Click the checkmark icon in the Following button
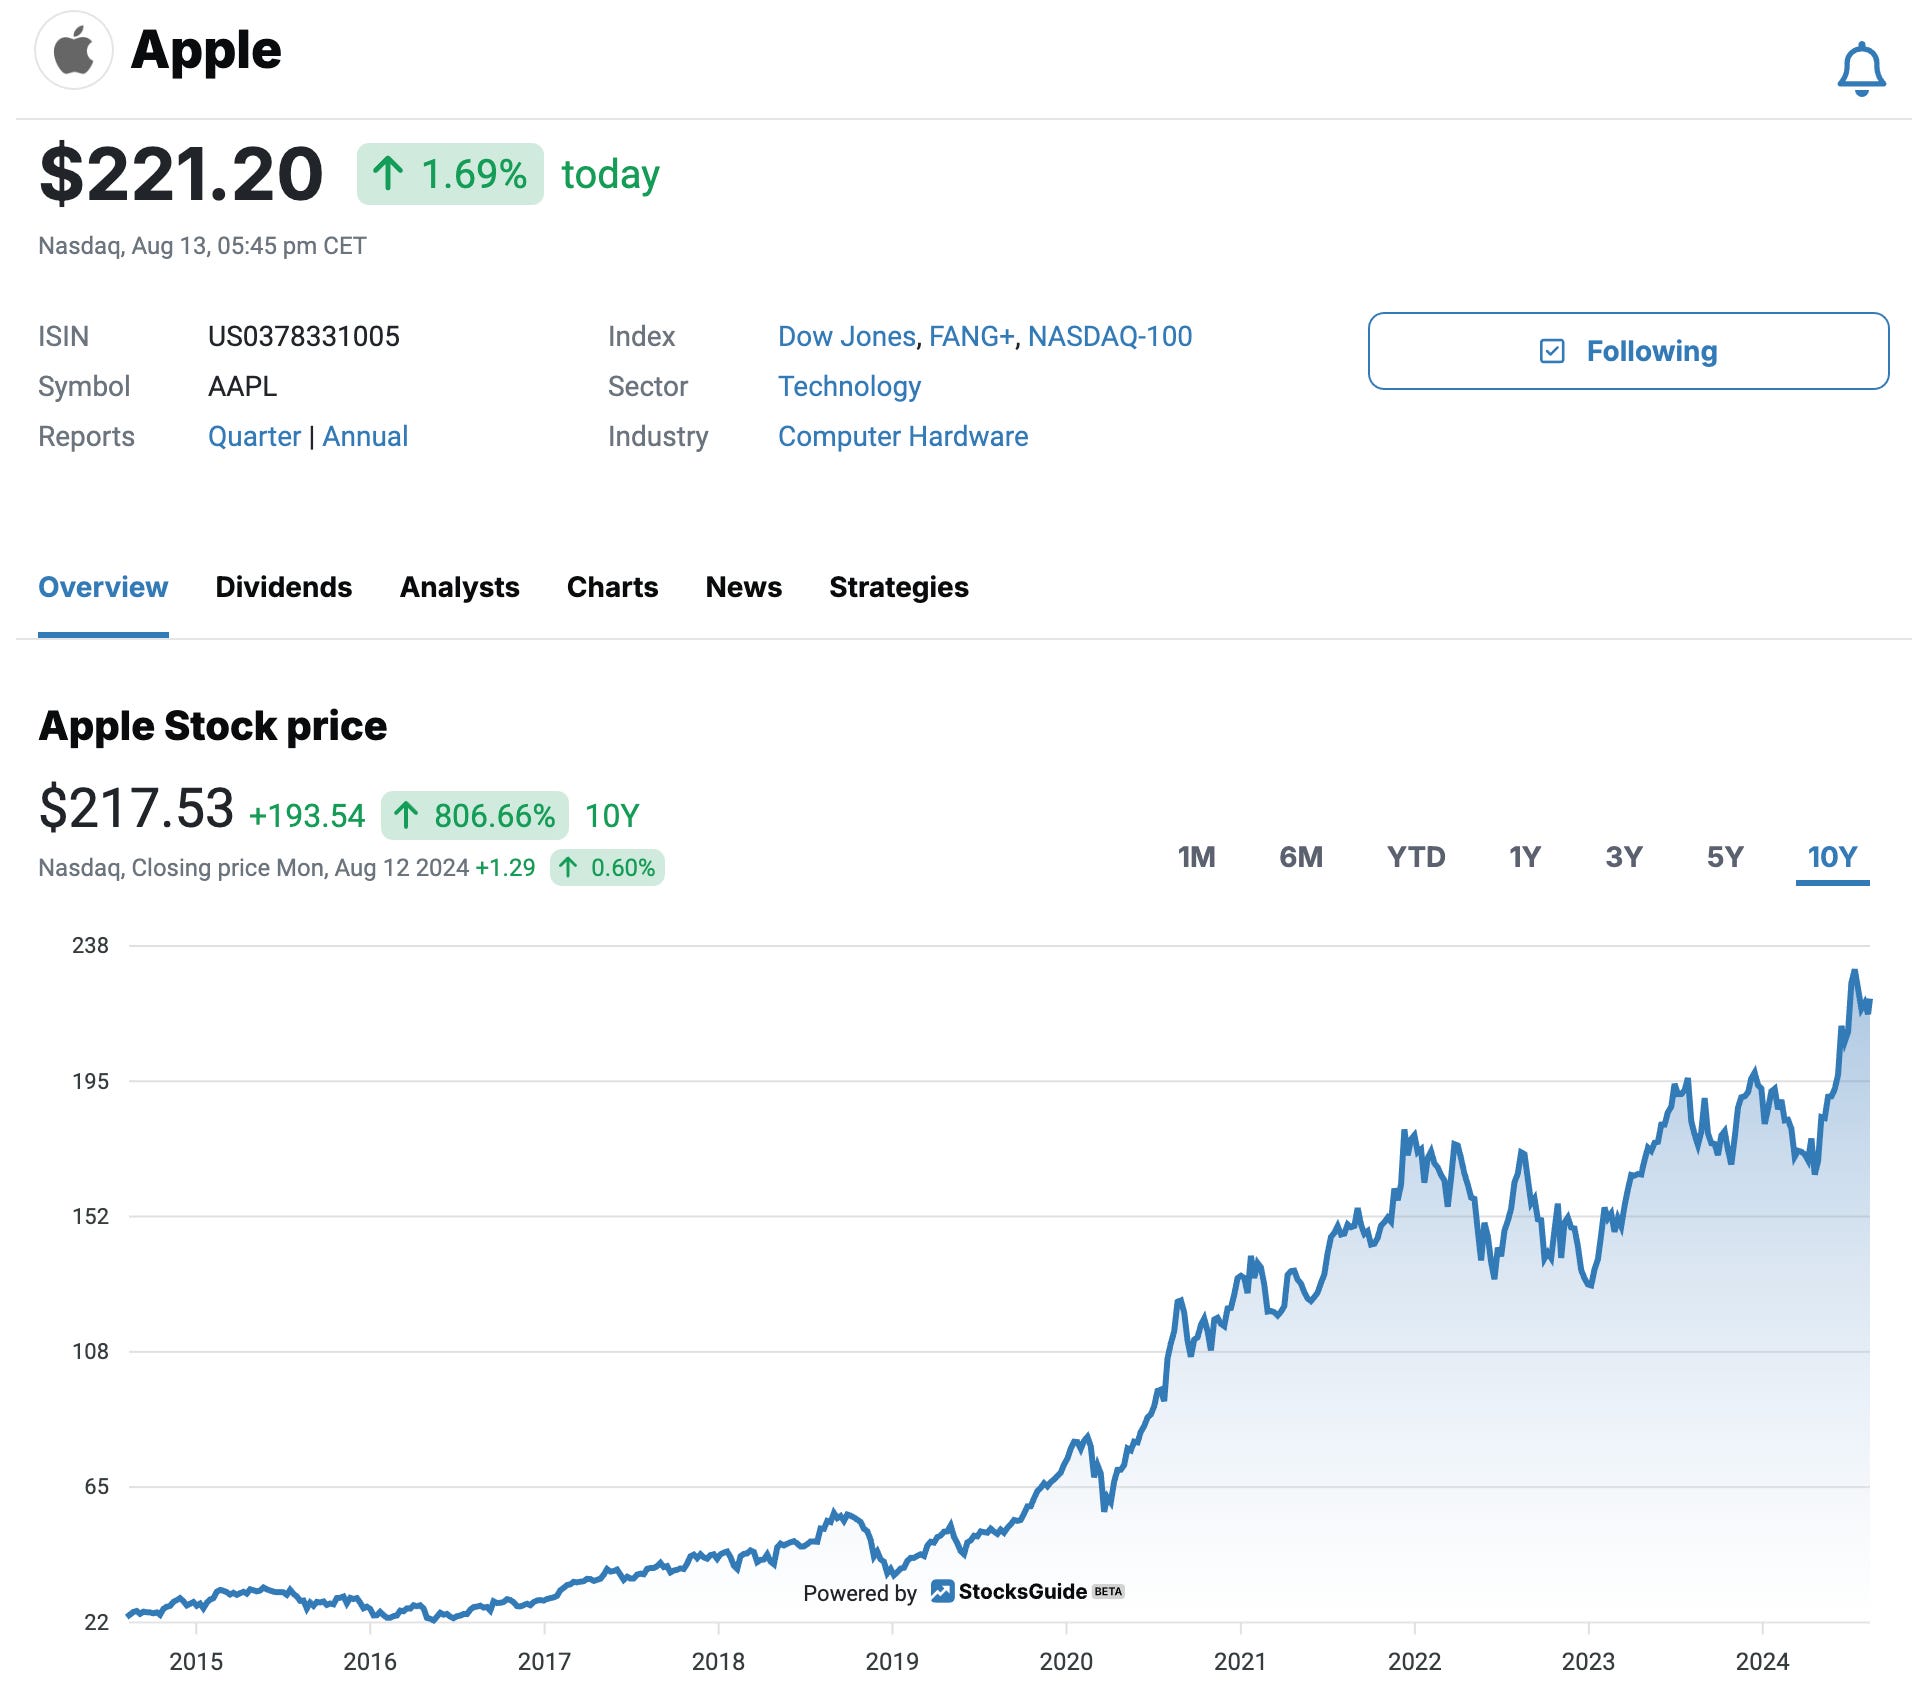This screenshot has width=1924, height=1700. [1553, 351]
